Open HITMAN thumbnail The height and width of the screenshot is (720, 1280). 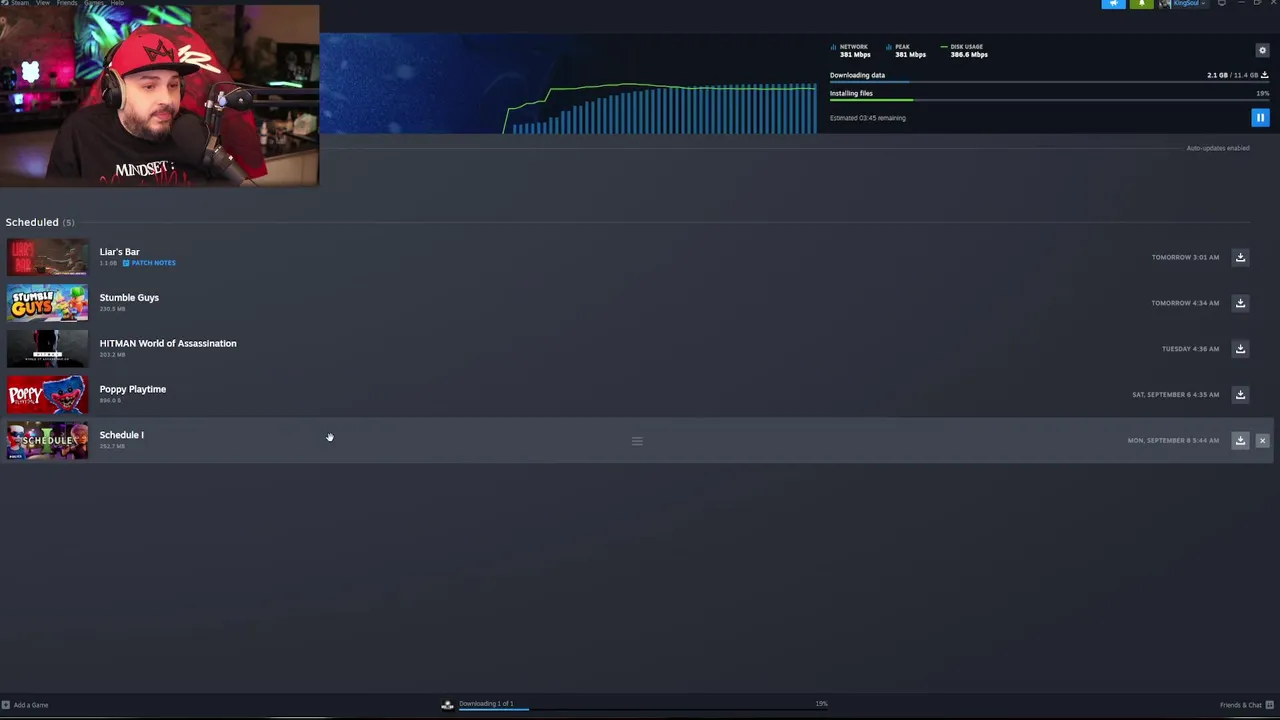click(47, 349)
